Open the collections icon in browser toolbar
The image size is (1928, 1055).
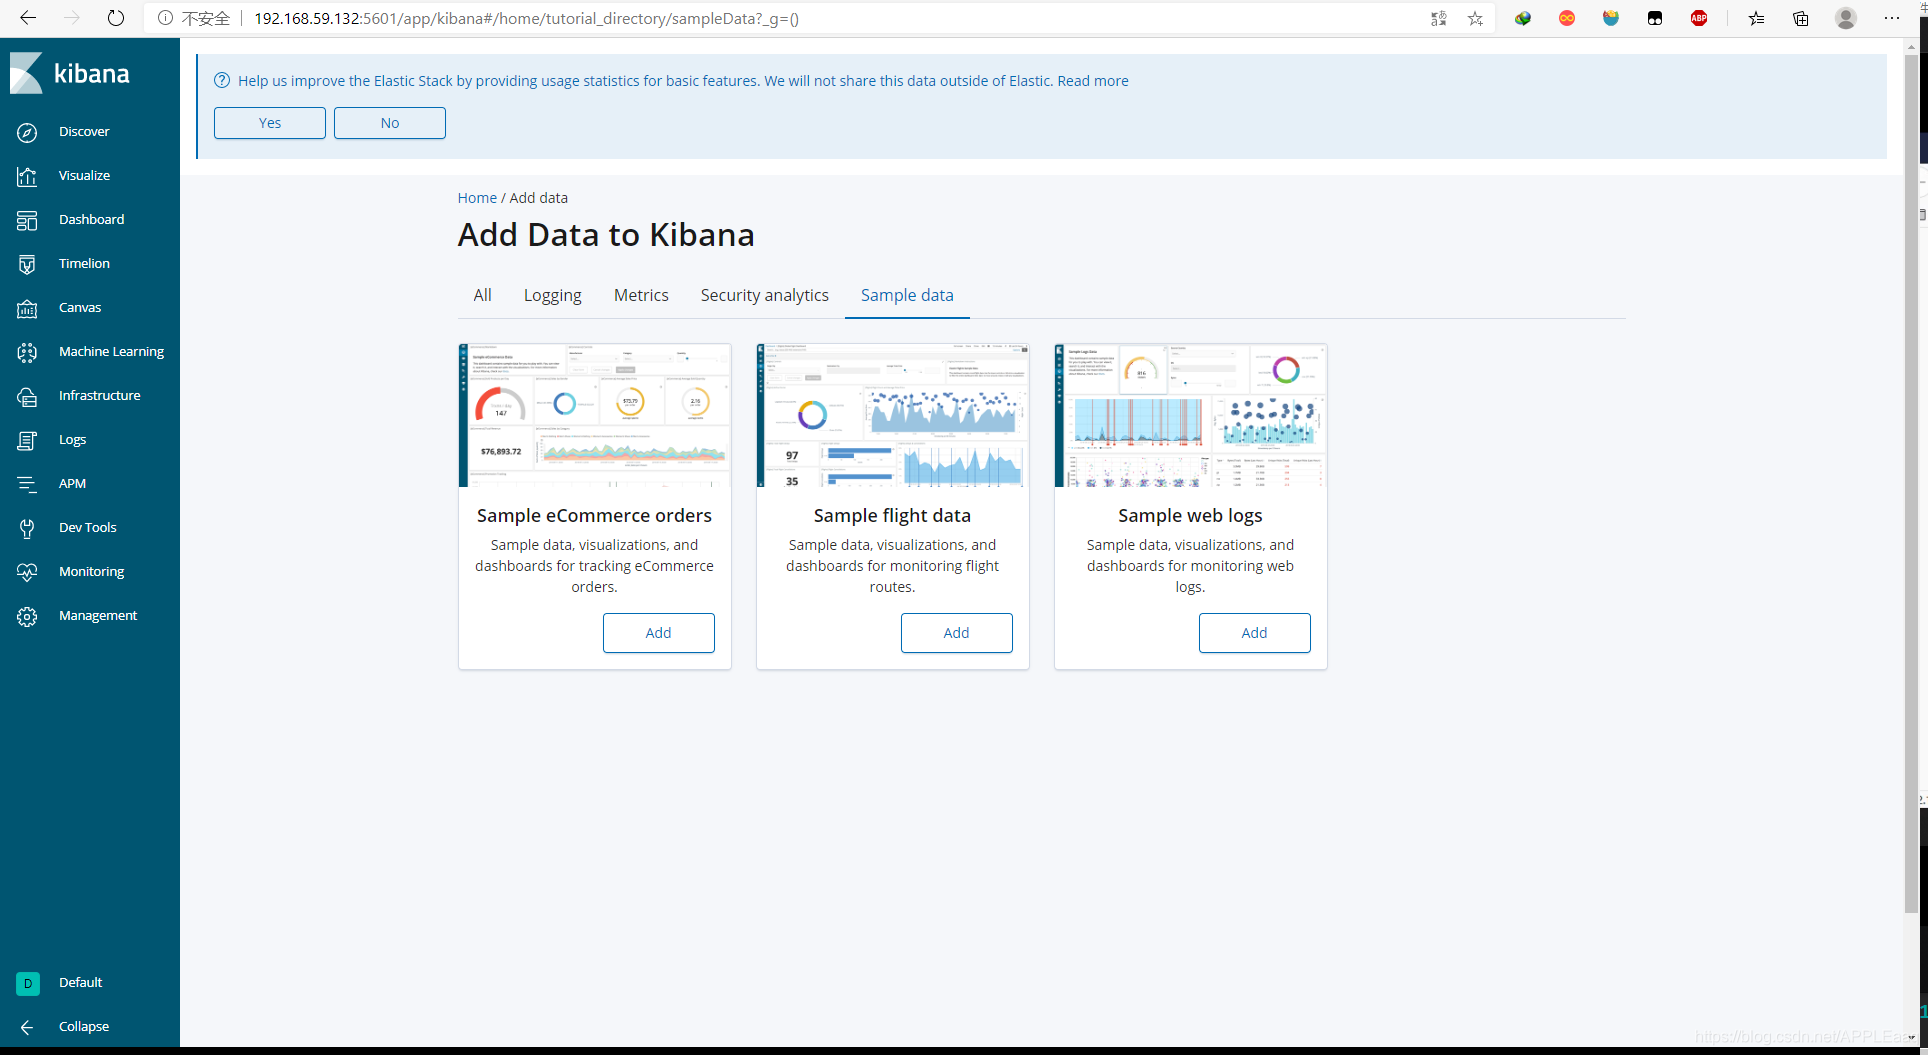click(x=1800, y=18)
